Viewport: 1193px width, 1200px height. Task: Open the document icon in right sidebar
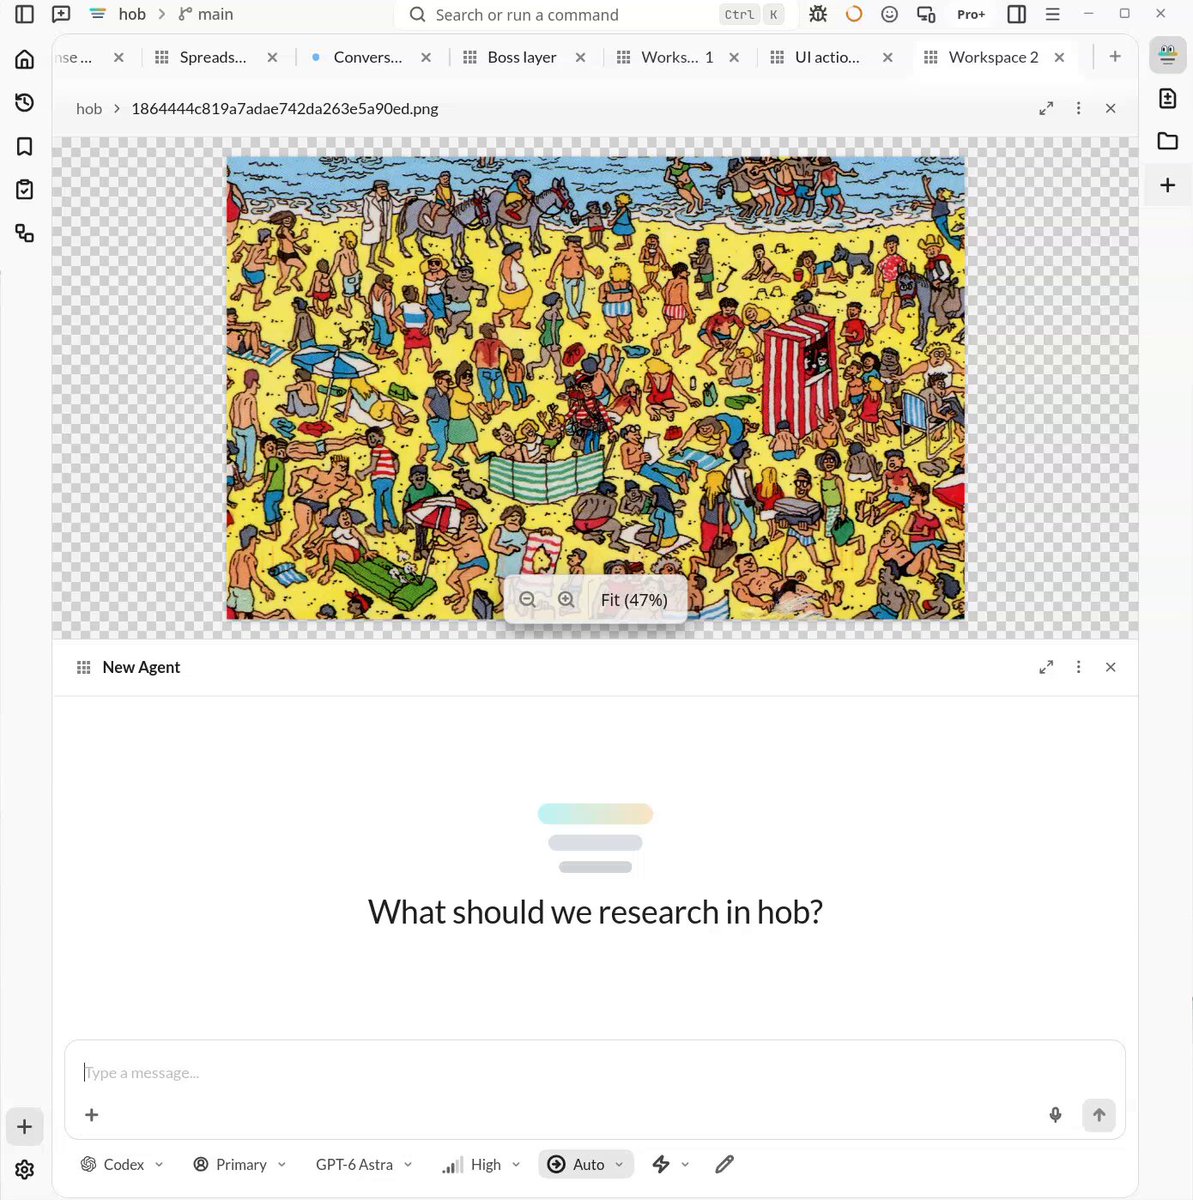point(1167,98)
